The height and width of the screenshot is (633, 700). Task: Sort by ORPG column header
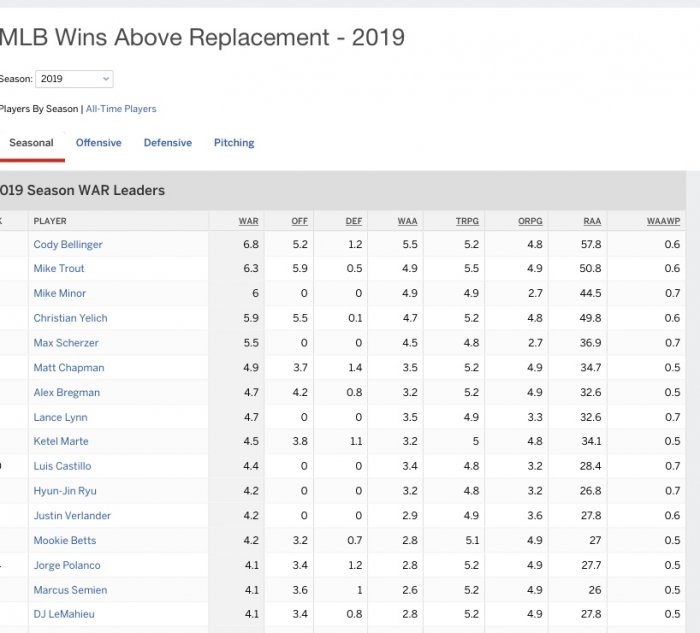pos(530,221)
